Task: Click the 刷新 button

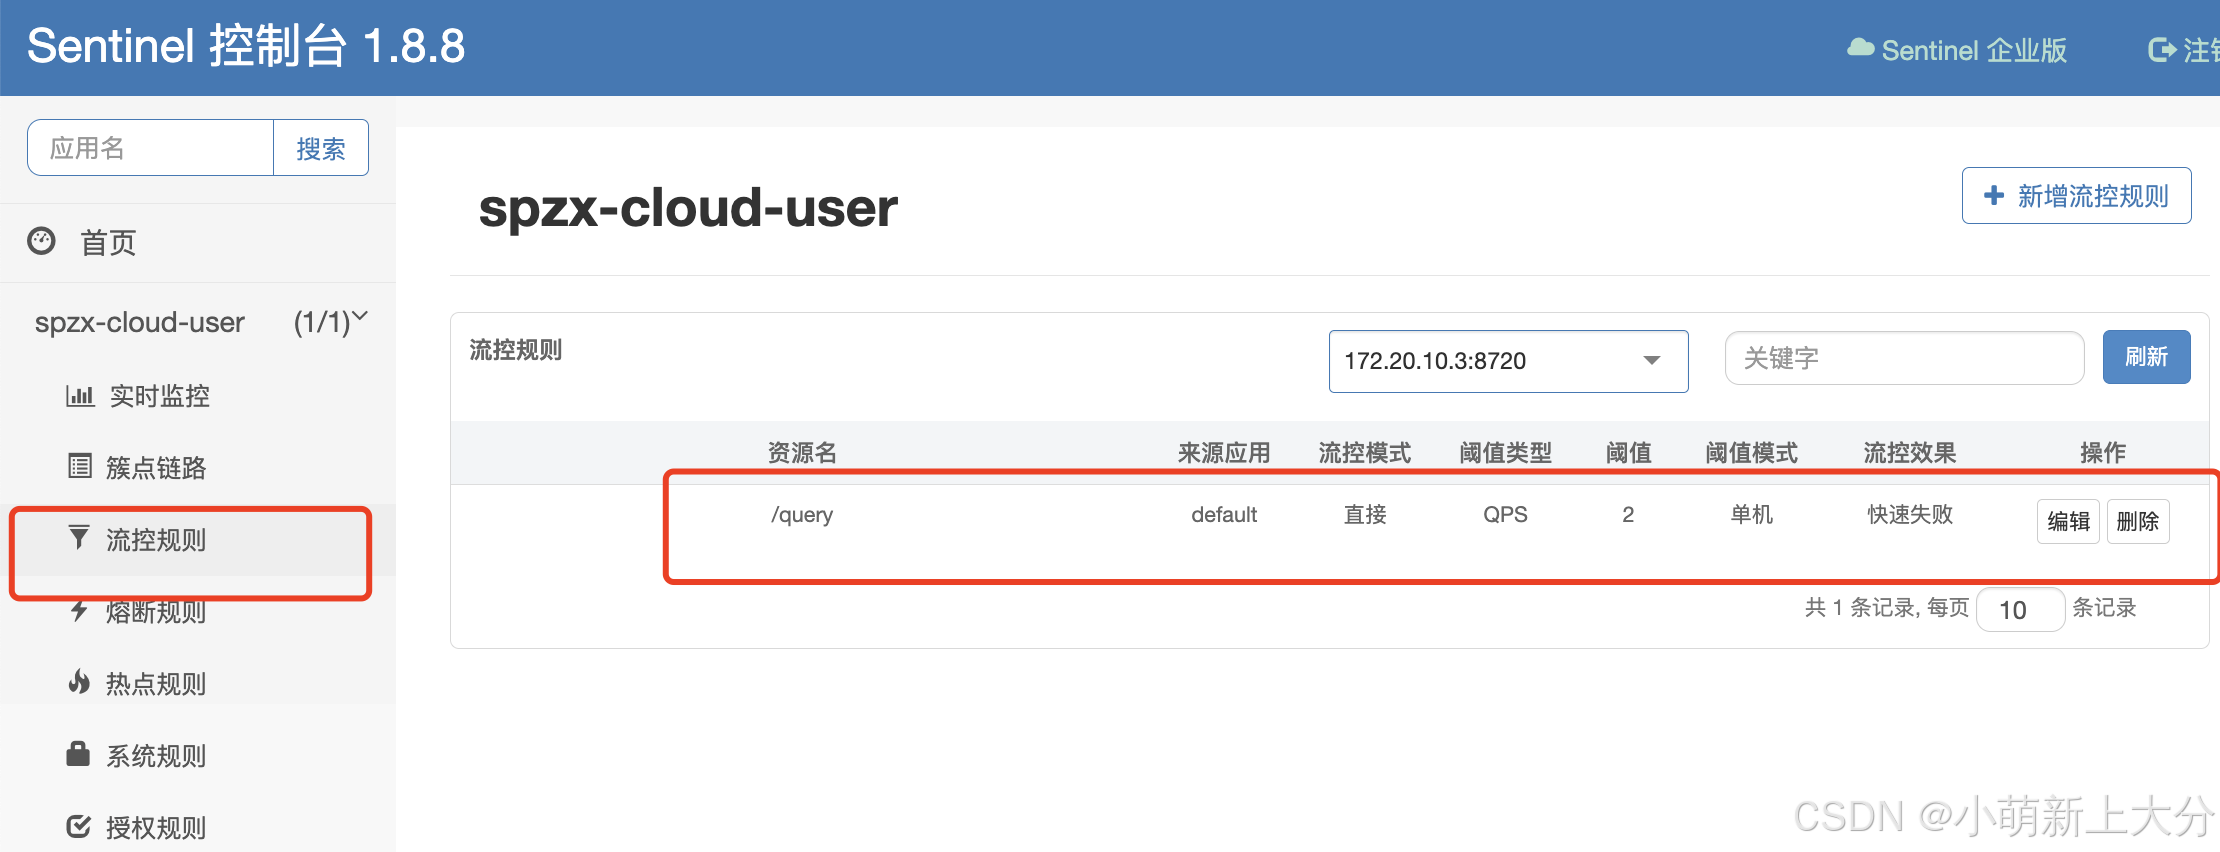Action: click(x=2146, y=357)
